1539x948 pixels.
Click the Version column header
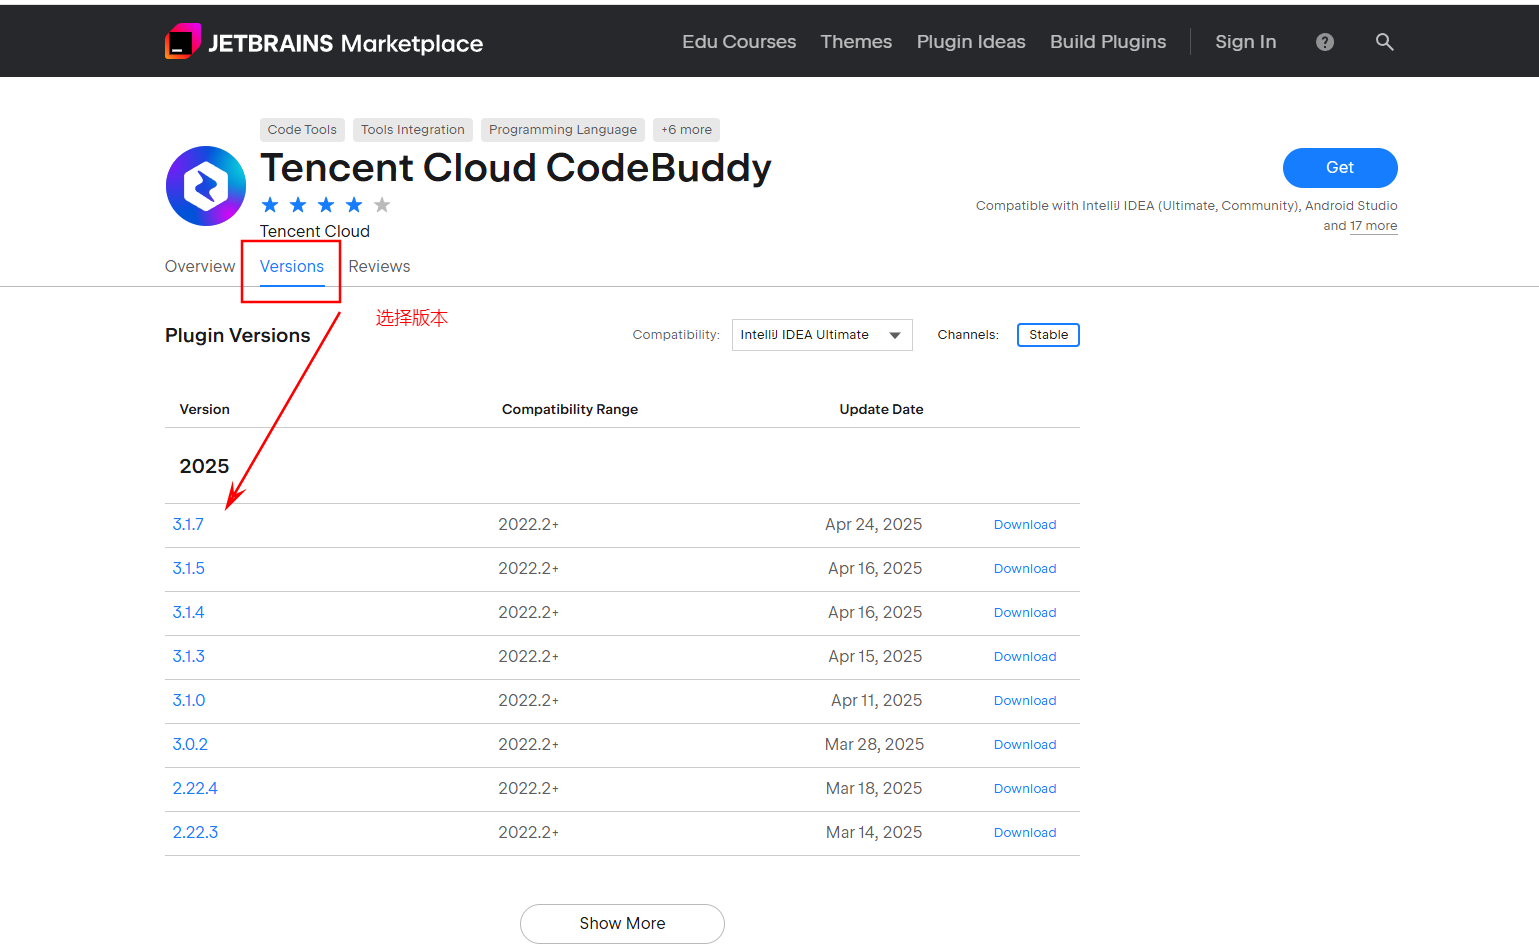(205, 409)
